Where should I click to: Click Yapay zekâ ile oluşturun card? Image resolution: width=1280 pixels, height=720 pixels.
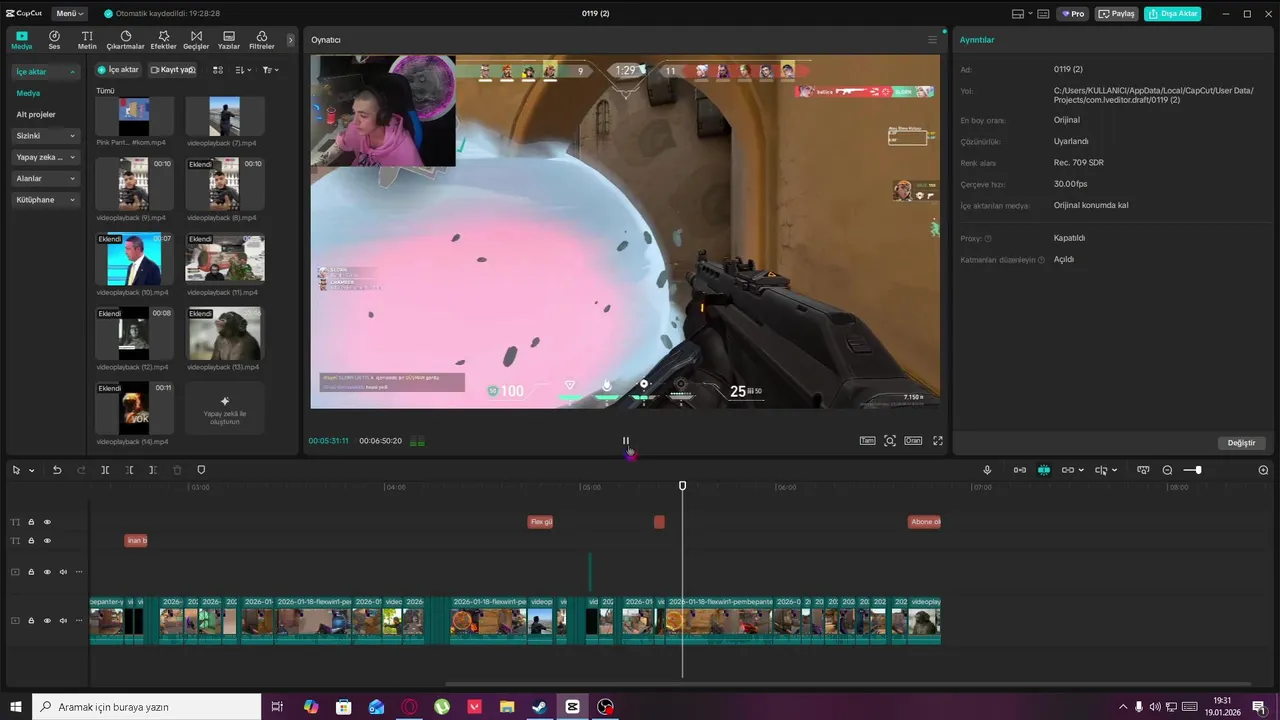(x=225, y=408)
